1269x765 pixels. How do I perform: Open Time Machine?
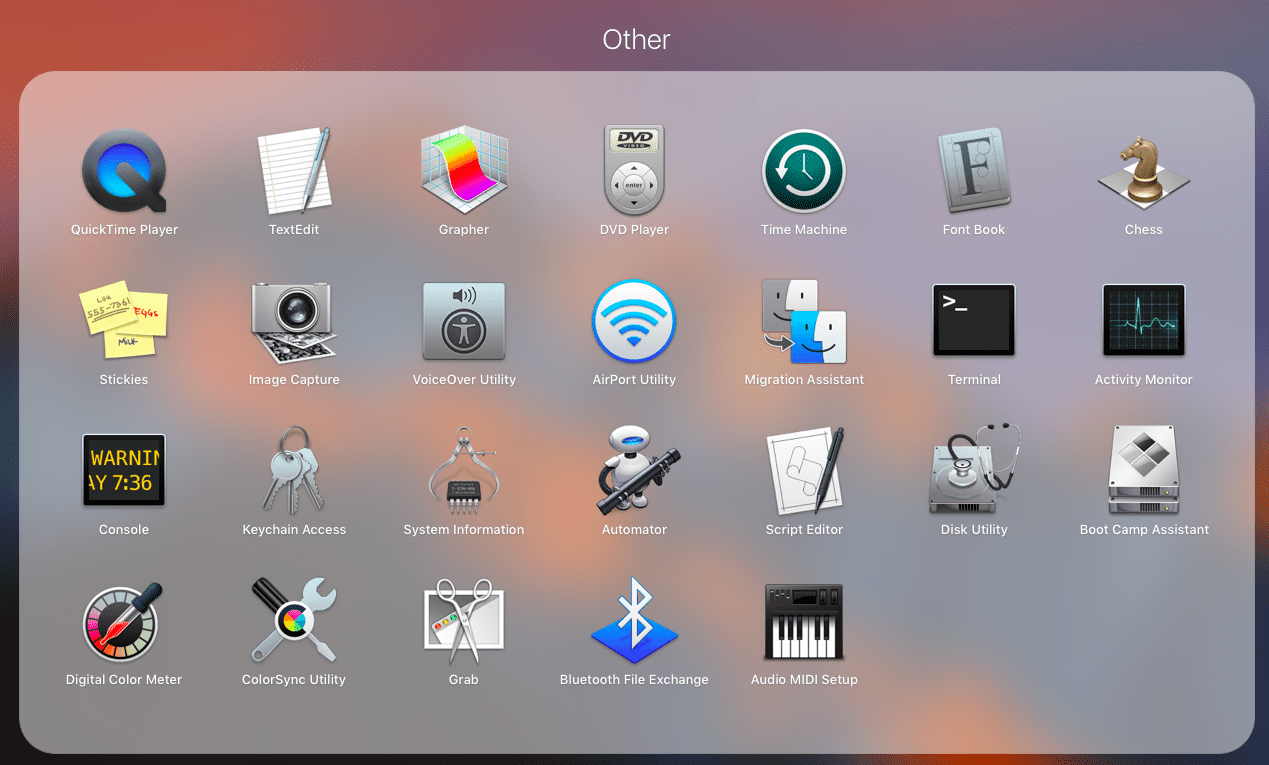coord(804,172)
